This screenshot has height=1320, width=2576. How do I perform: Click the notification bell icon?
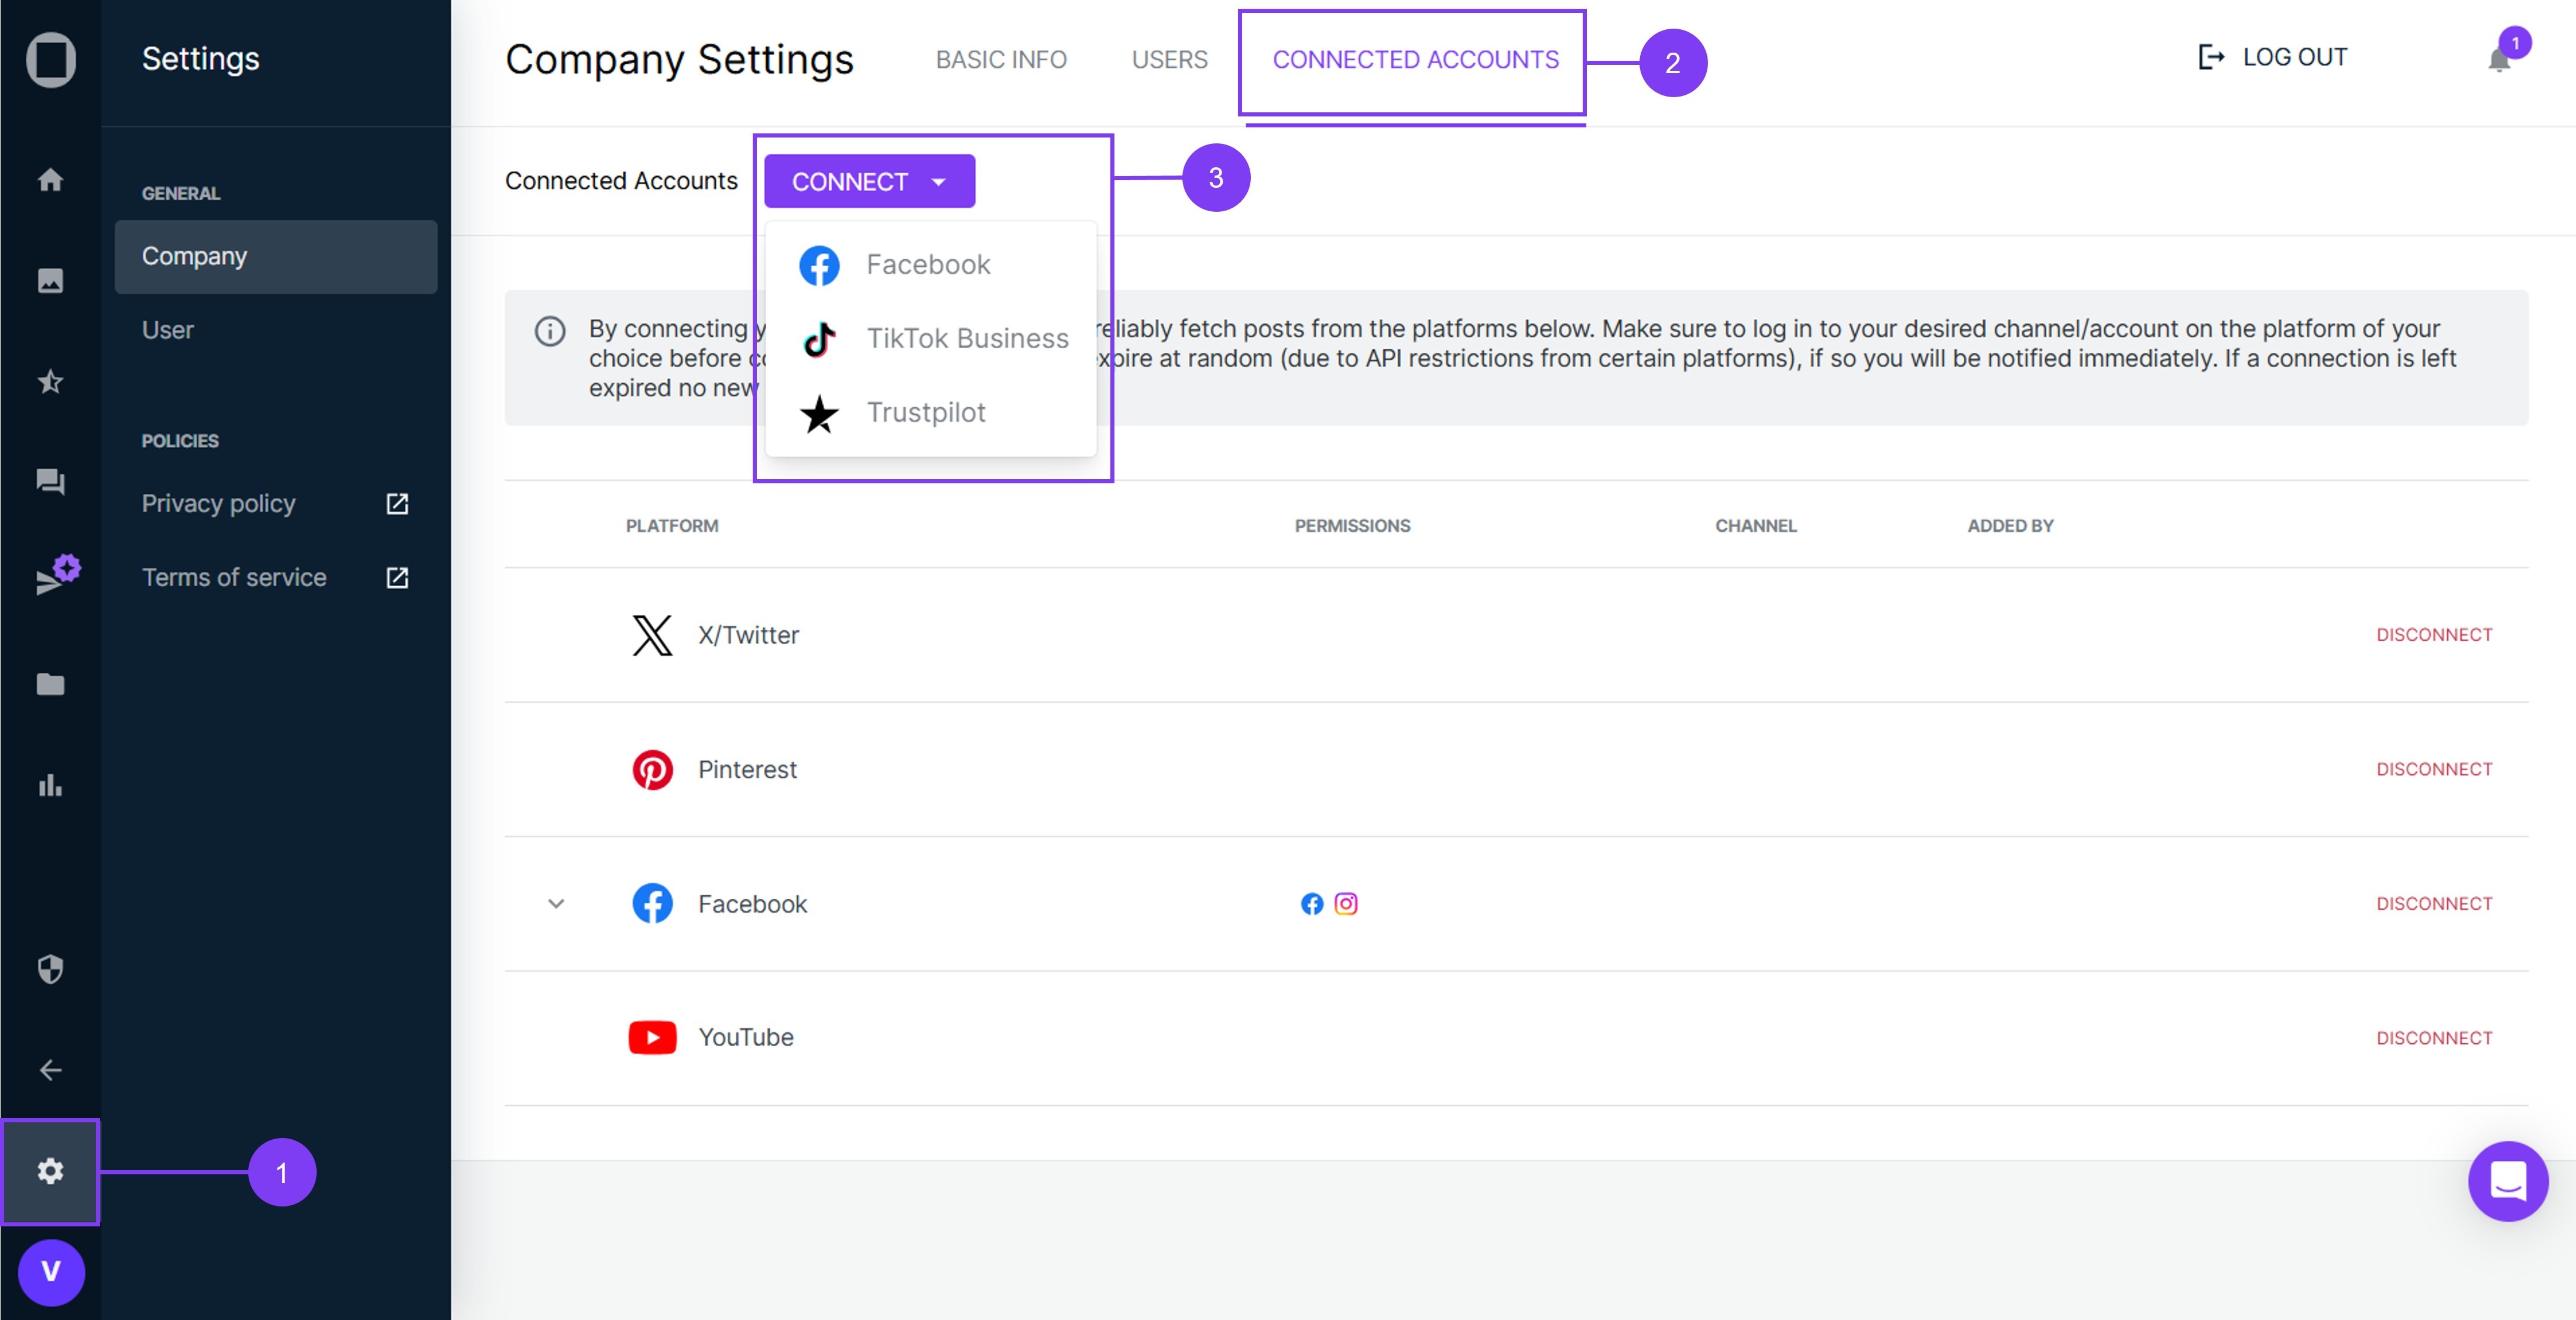[2498, 60]
